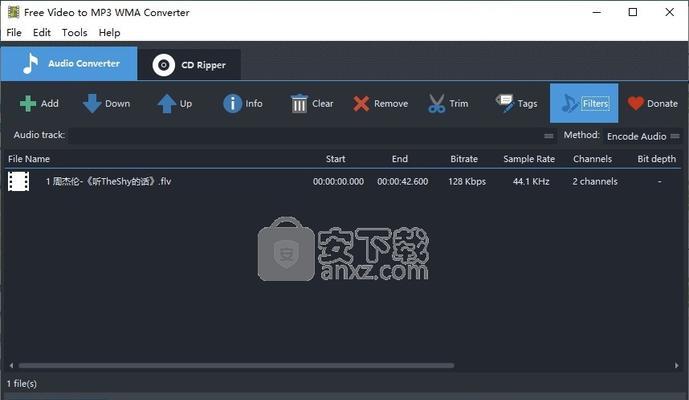This screenshot has height=400, width=689.
Task: Click end time 00:00:42.600 cell
Action: tap(403, 181)
